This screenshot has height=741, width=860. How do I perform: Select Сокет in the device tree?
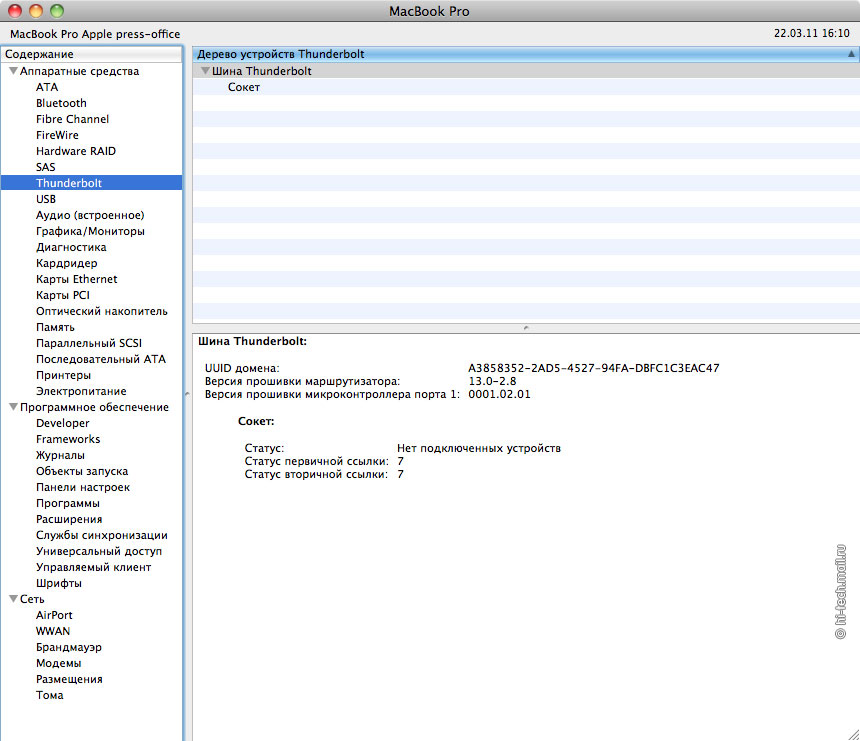(243, 87)
